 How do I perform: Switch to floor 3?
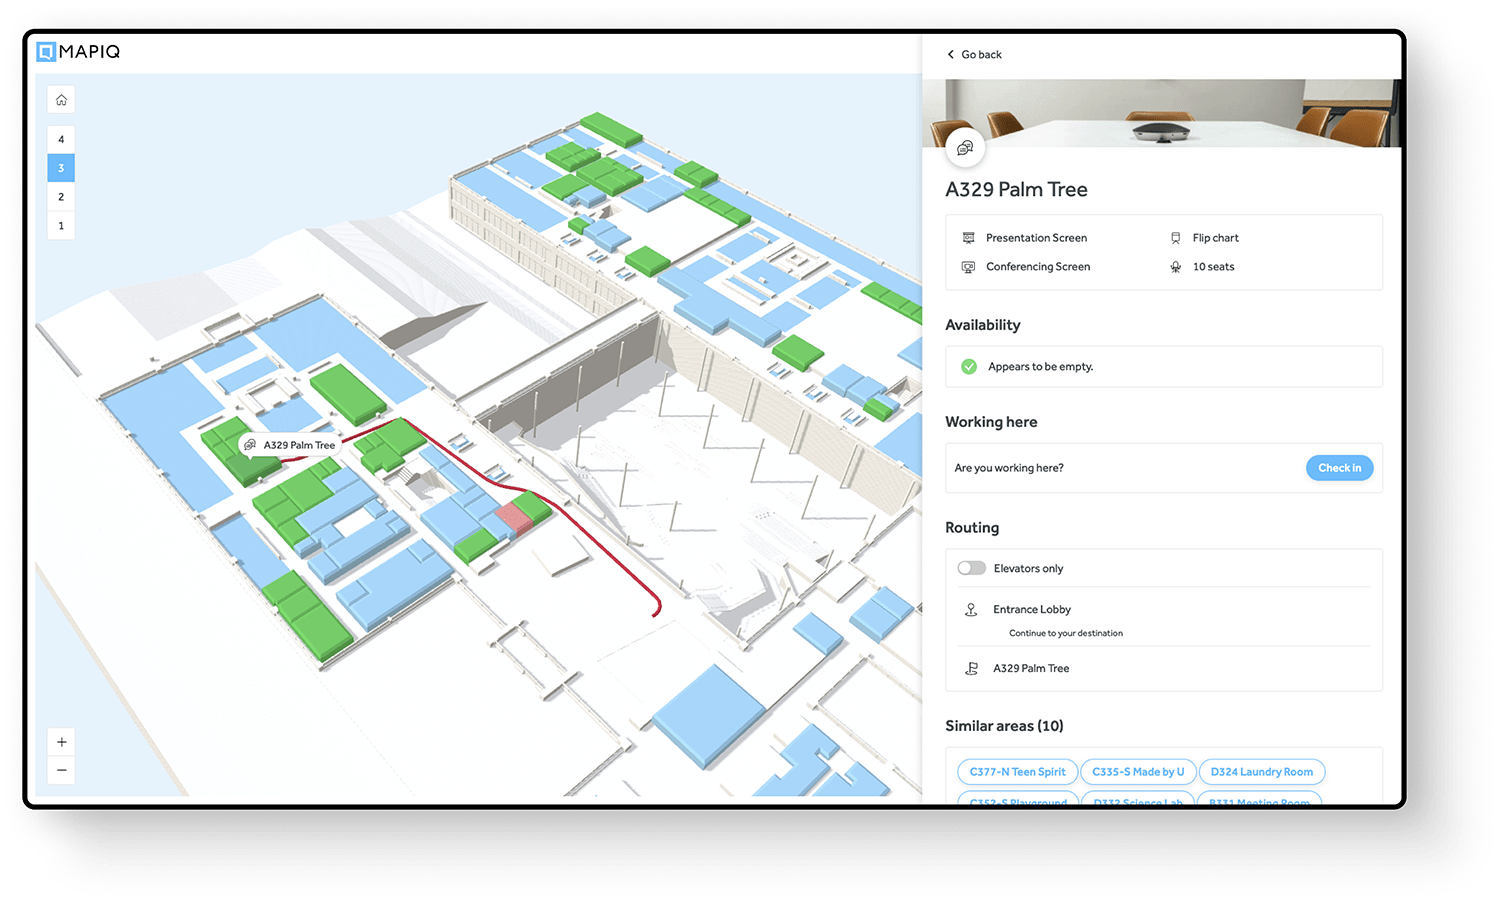click(61, 168)
